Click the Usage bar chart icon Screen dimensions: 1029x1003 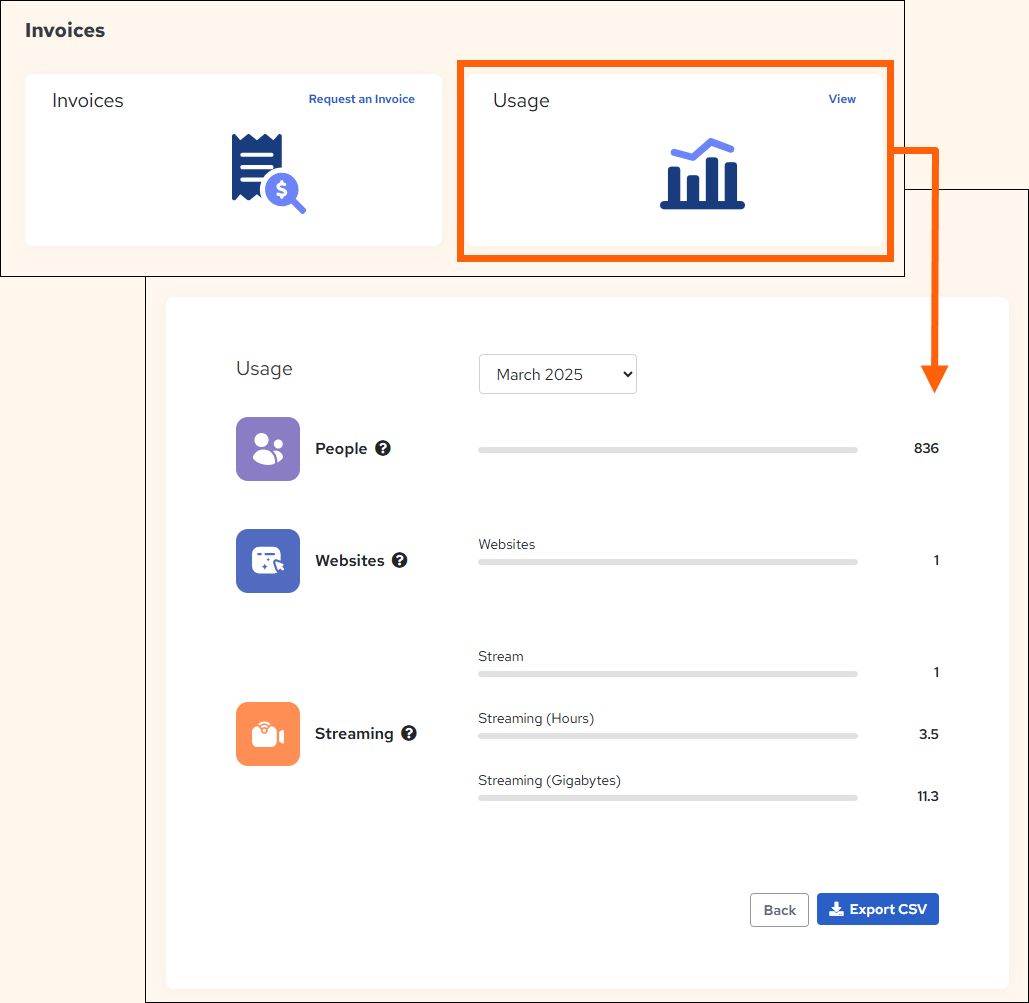(x=702, y=174)
